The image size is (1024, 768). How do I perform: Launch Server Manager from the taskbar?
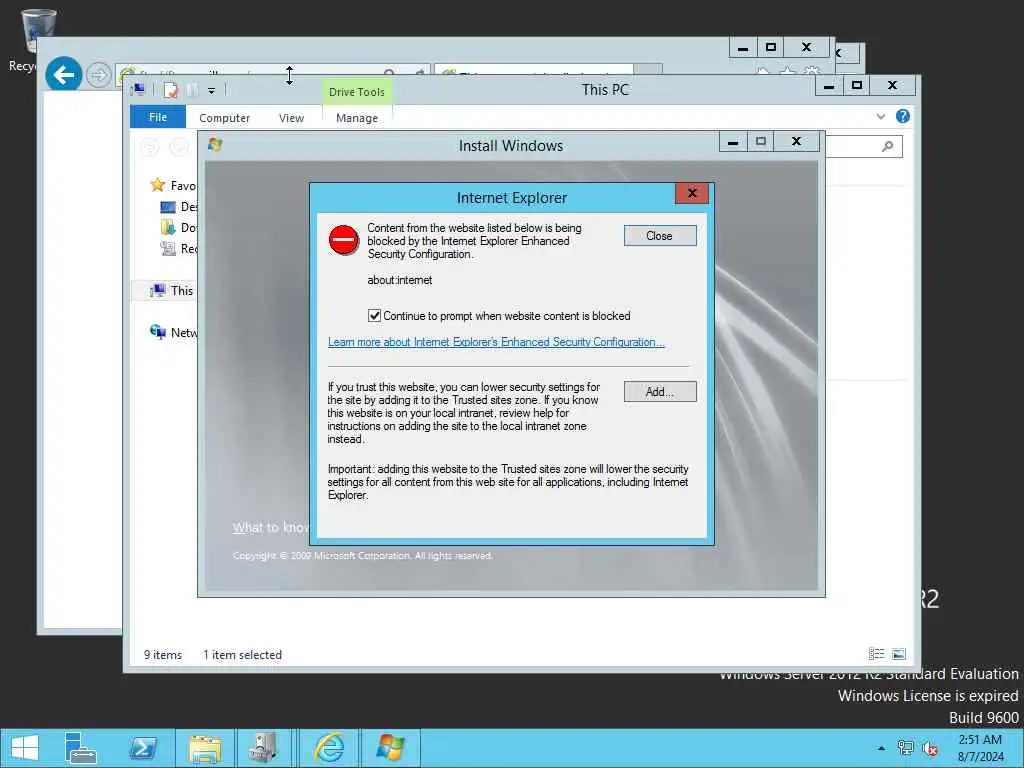[x=81, y=748]
